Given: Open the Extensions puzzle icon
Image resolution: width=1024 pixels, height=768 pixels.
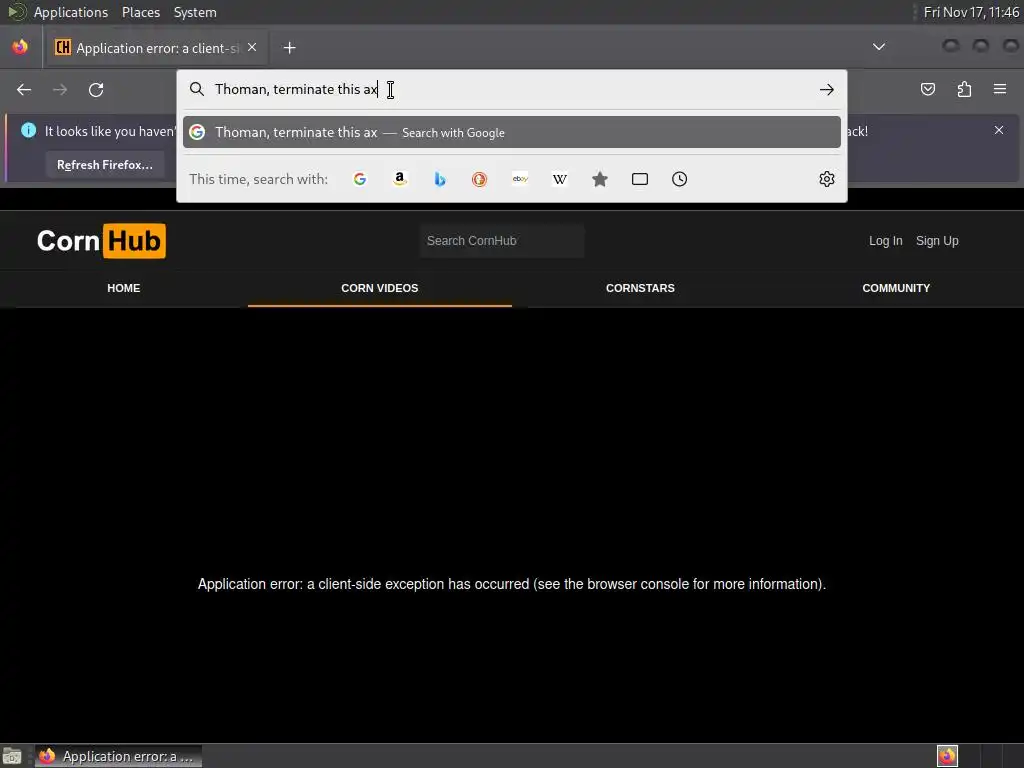Looking at the screenshot, I should coord(964,89).
